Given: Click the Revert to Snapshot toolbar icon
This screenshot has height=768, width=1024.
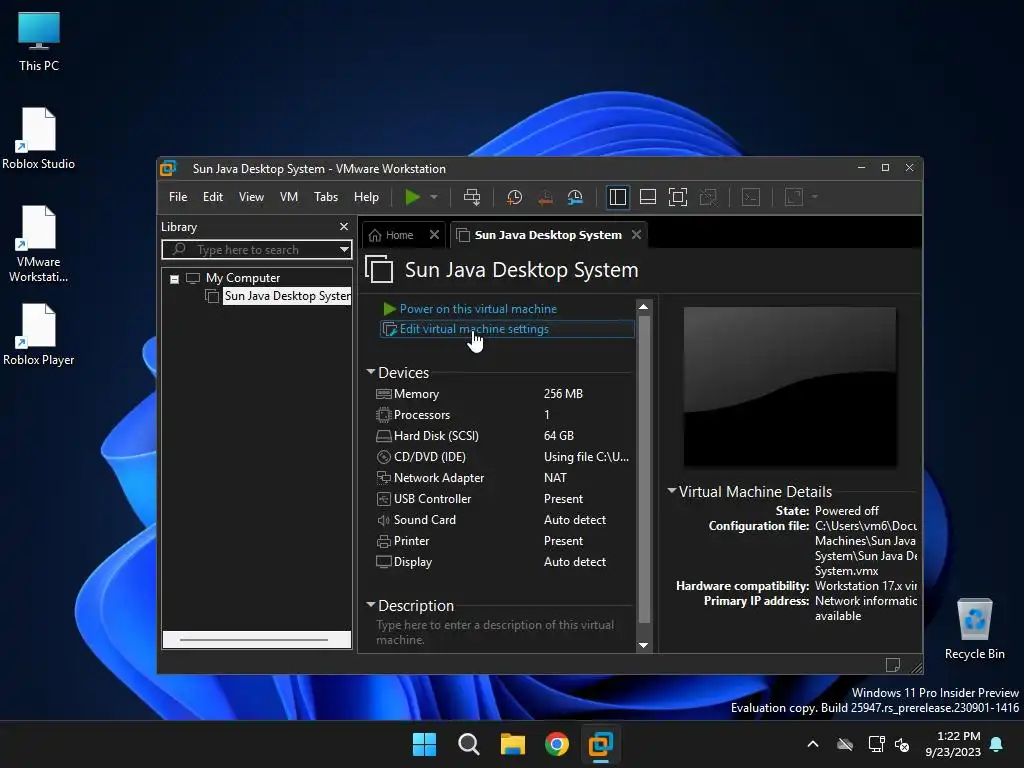Looking at the screenshot, I should 545,197.
